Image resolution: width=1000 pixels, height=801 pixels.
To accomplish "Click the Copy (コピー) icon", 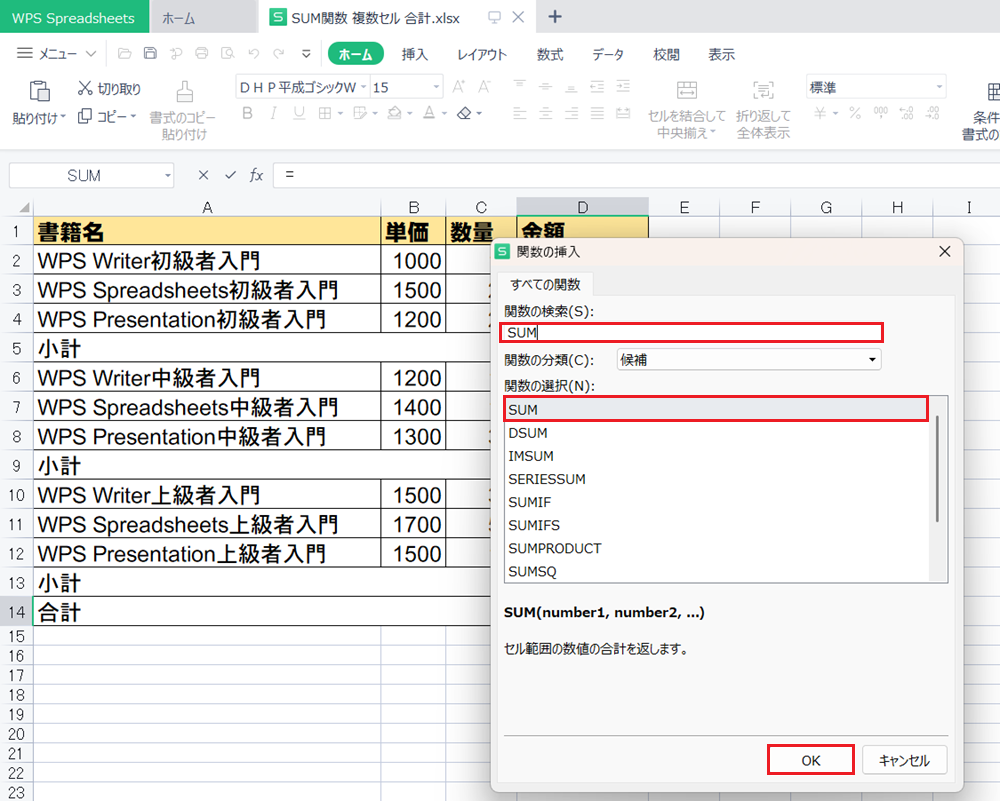I will pos(85,116).
